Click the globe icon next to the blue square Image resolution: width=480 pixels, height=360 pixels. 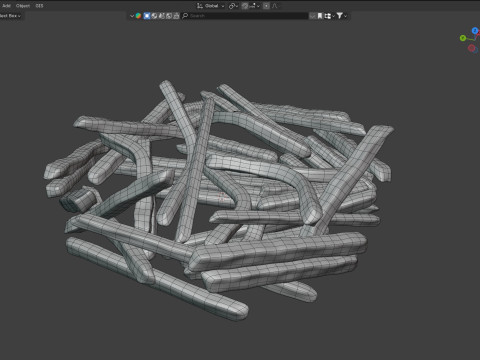[x=154, y=16]
